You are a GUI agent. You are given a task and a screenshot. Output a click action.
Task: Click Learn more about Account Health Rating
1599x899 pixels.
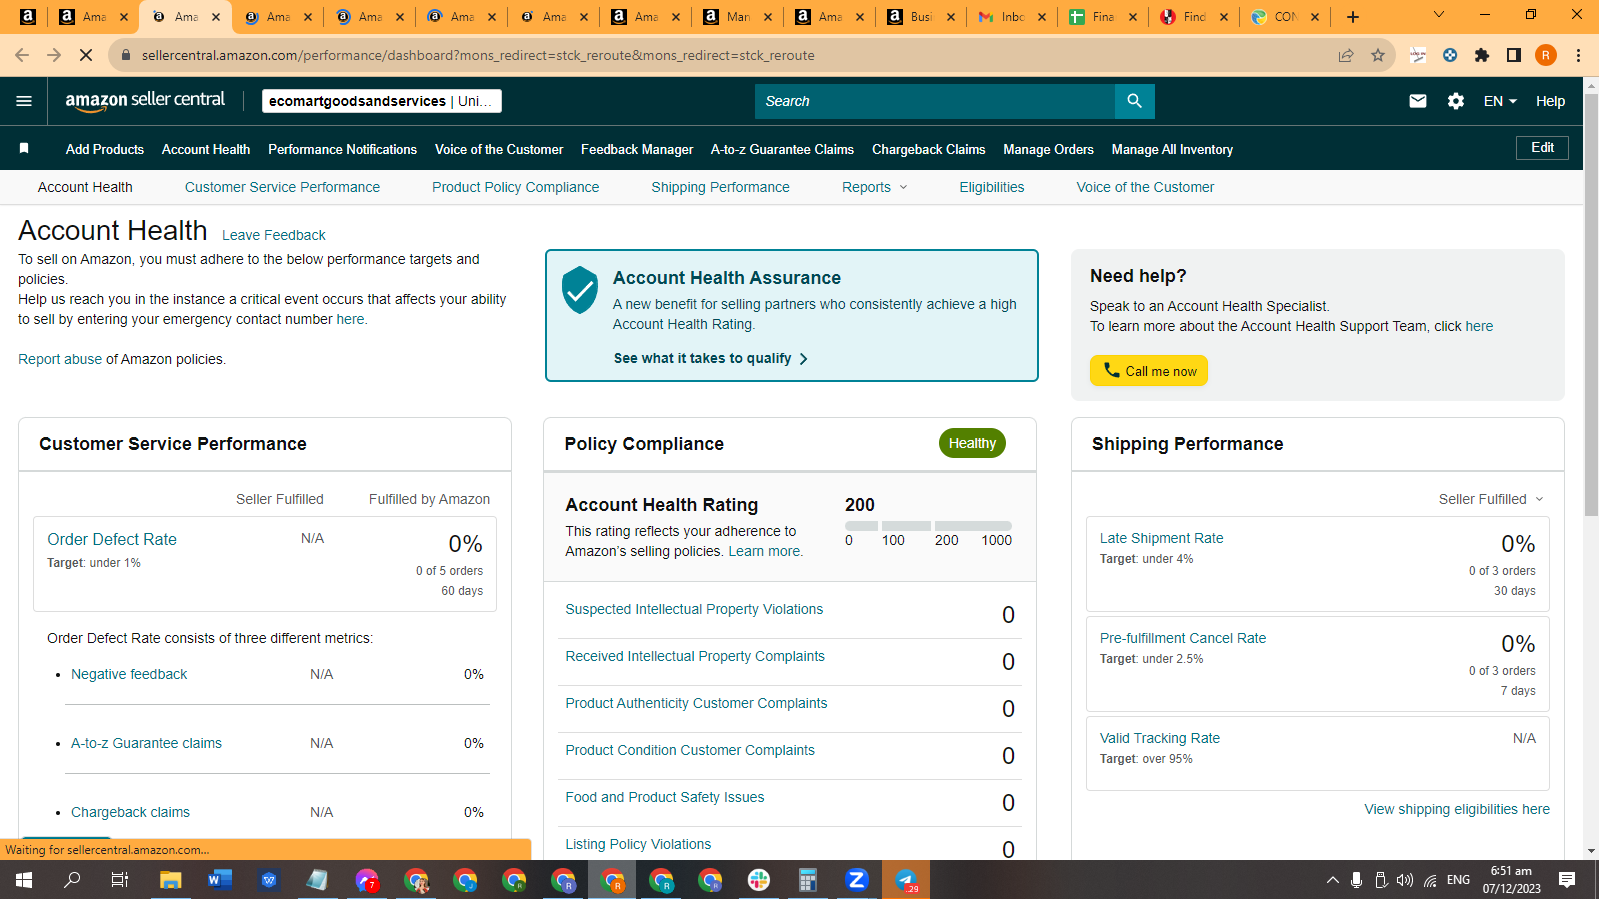(x=765, y=551)
